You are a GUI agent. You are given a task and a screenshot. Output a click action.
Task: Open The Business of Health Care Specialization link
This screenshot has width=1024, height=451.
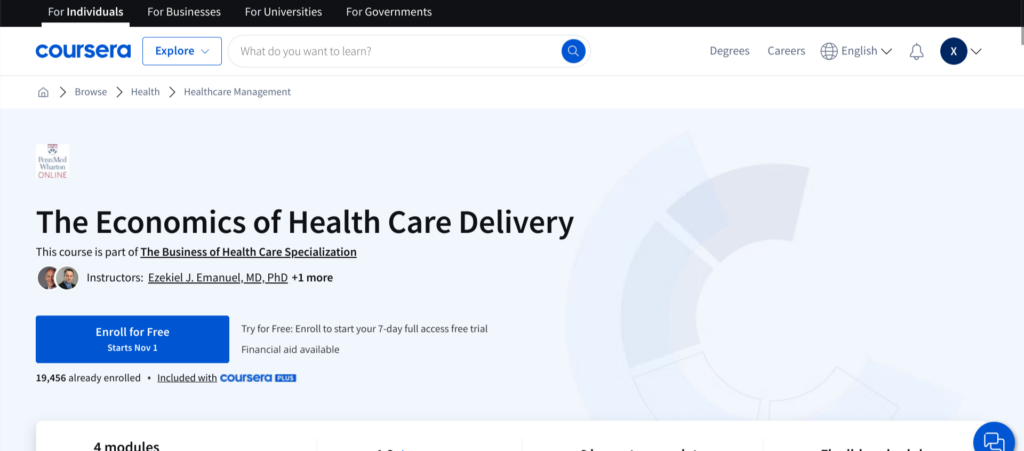click(248, 252)
